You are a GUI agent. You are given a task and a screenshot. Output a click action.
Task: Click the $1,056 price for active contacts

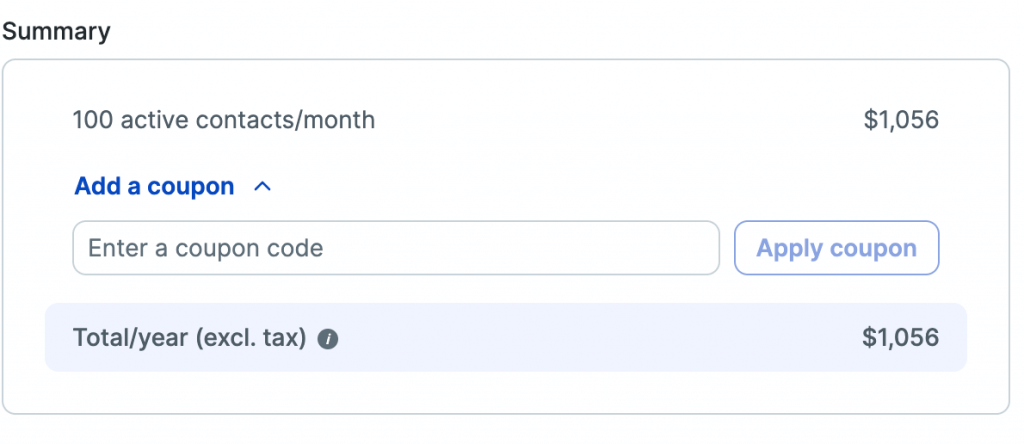(x=901, y=121)
